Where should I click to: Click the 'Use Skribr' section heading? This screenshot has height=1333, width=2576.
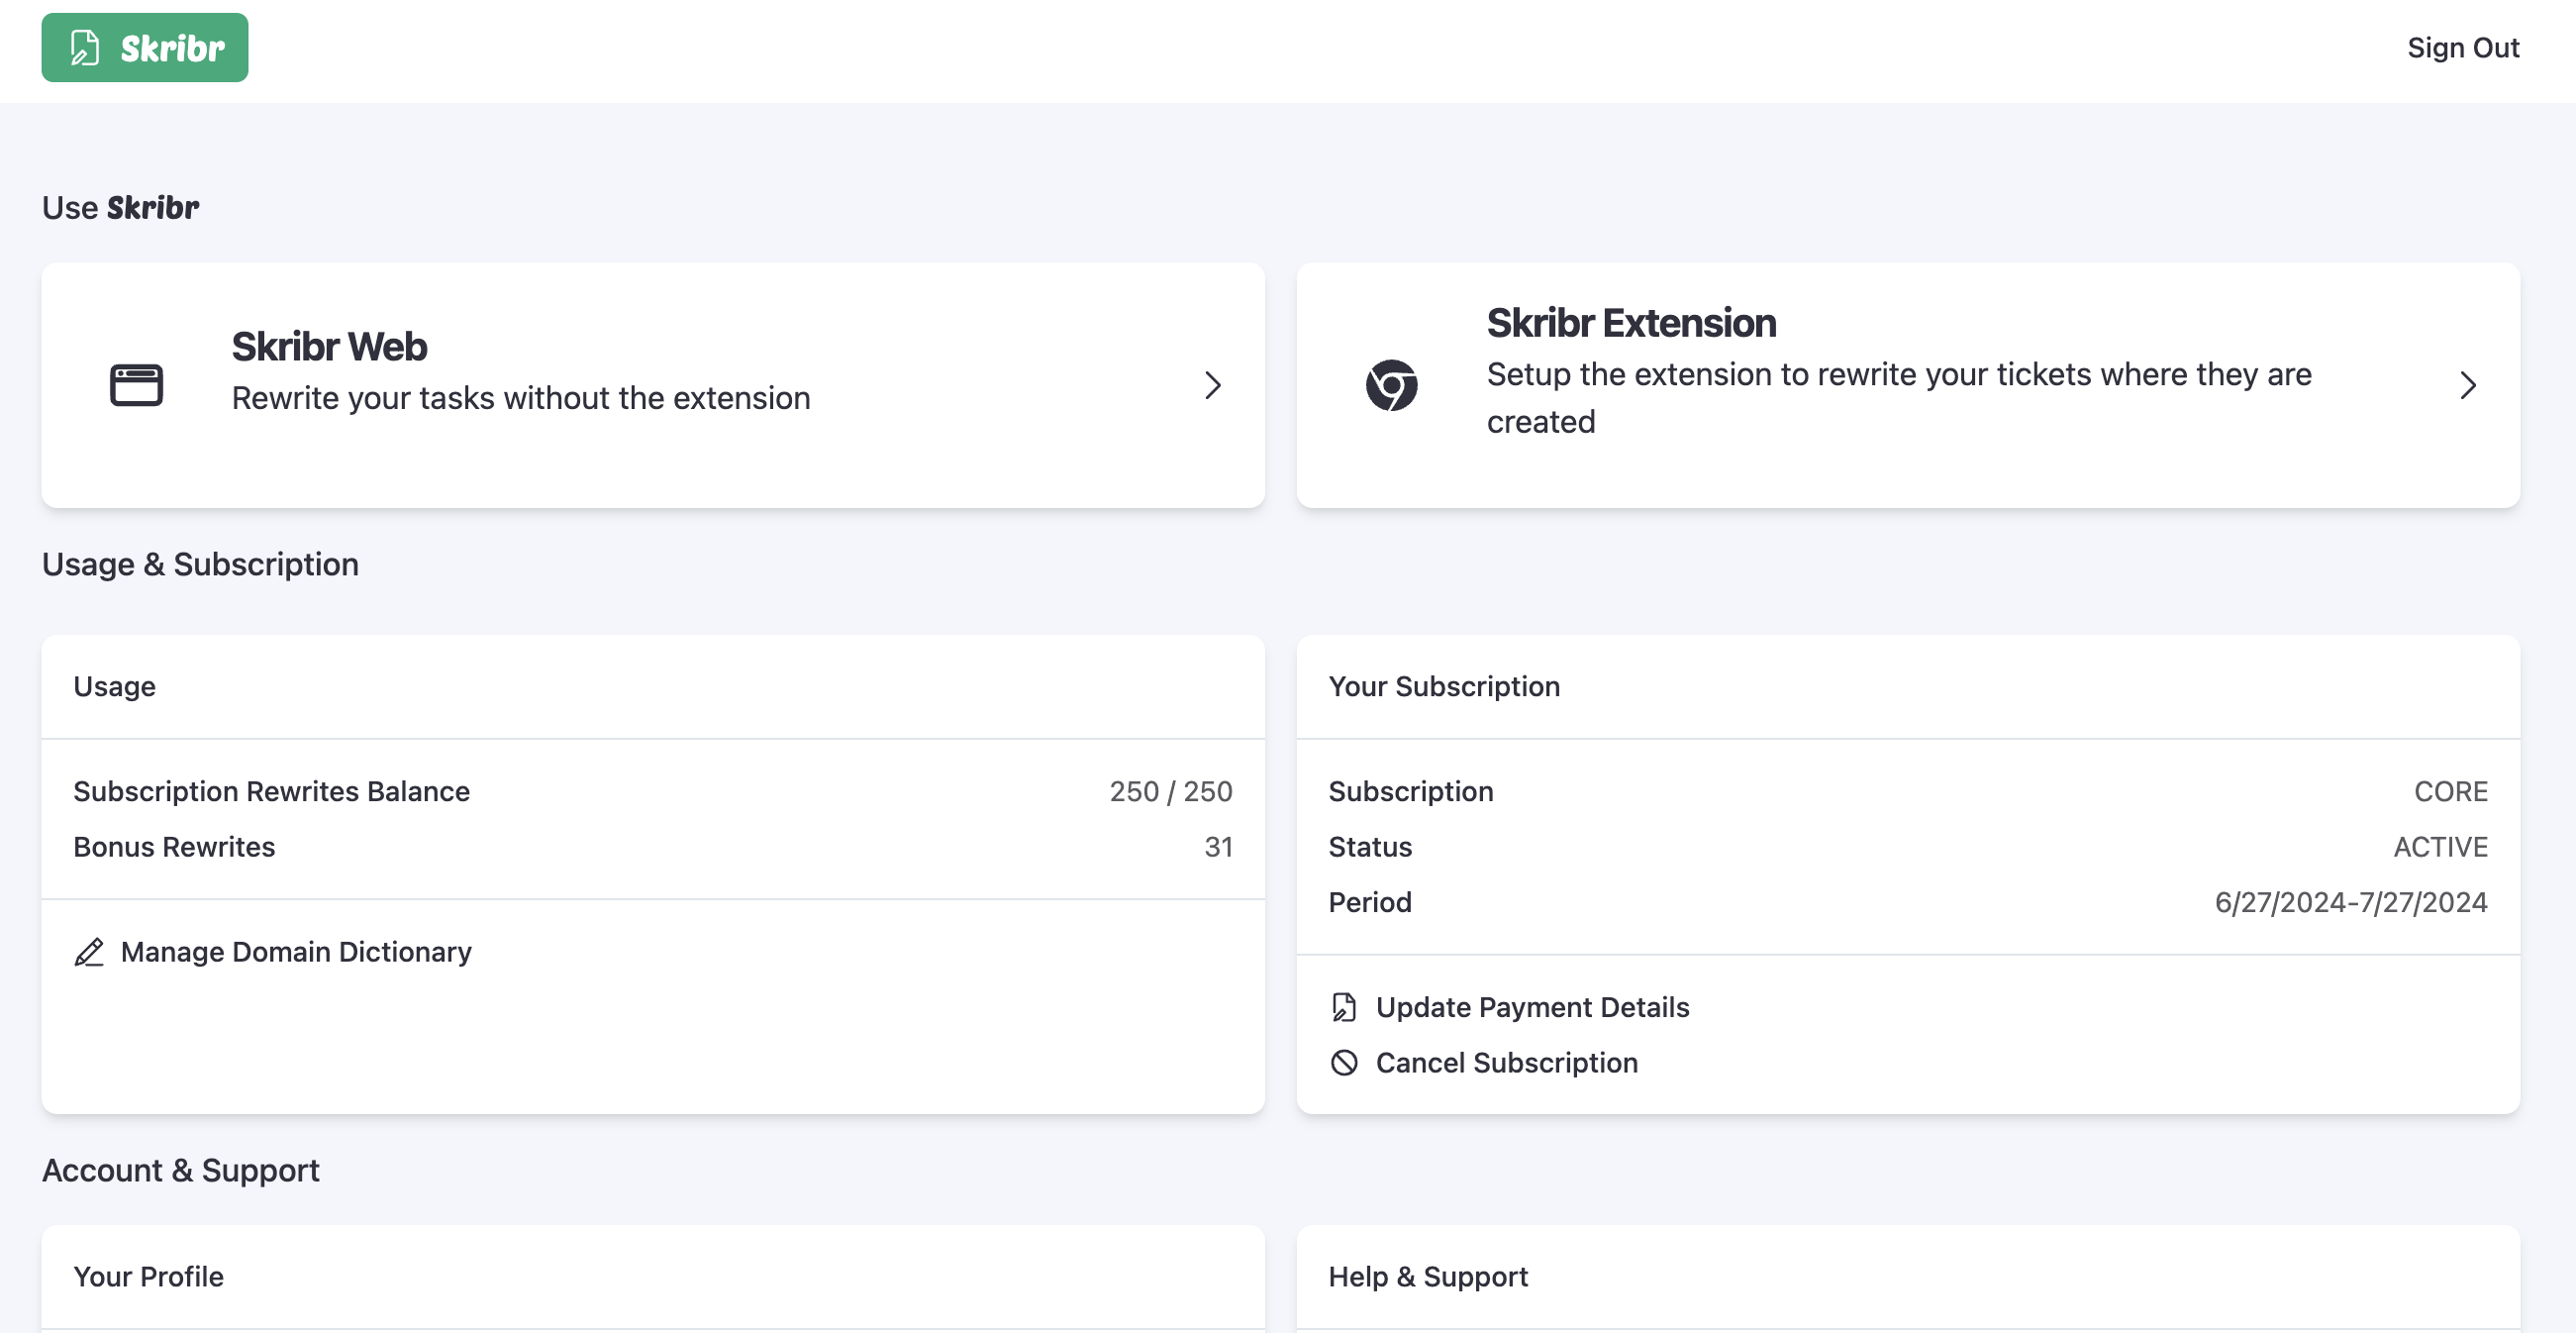point(120,207)
